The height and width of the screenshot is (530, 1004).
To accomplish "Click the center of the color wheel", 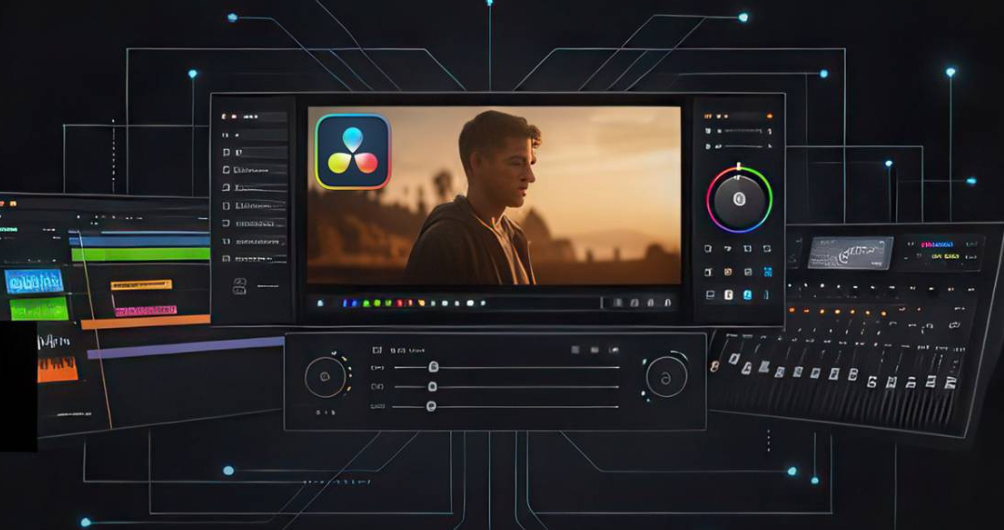I will point(739,199).
